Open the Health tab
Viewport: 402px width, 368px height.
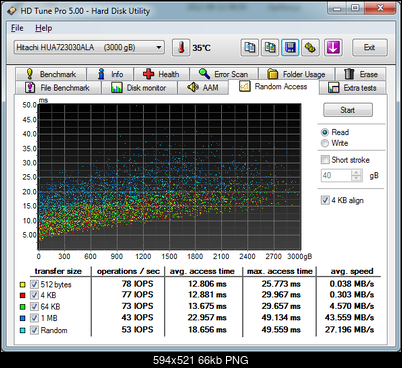161,74
